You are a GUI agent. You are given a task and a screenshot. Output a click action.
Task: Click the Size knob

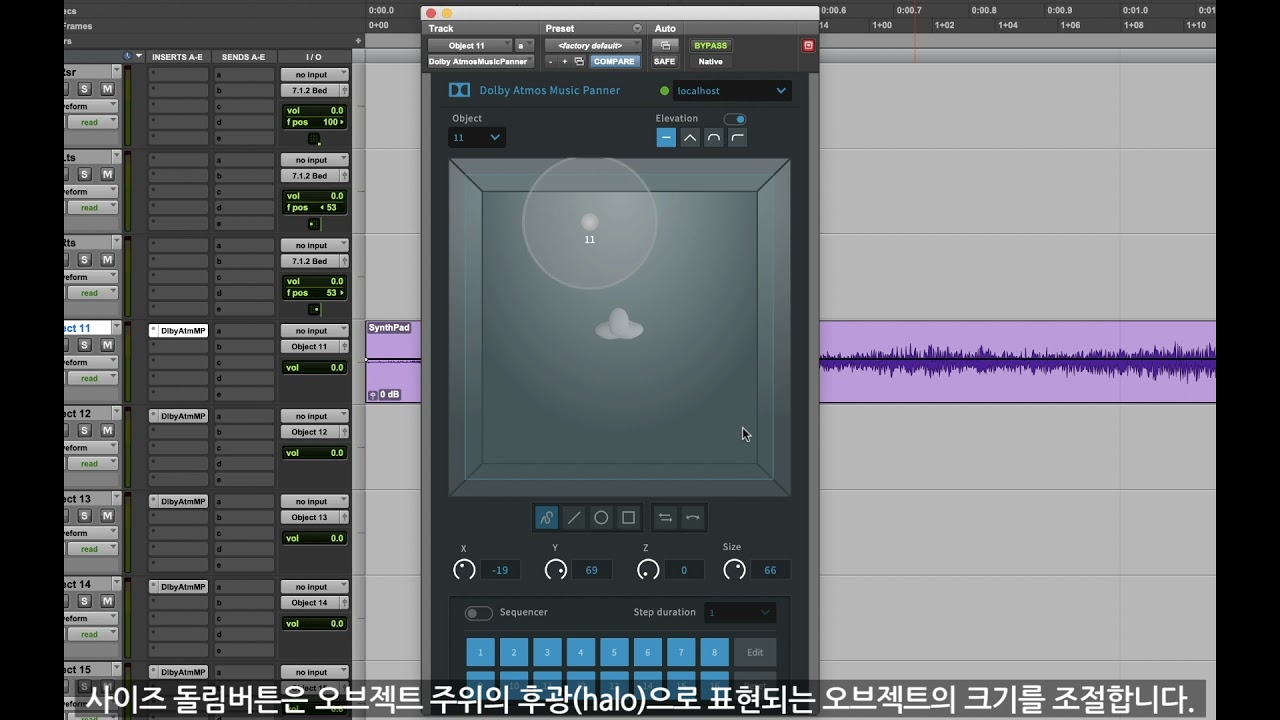[734, 570]
